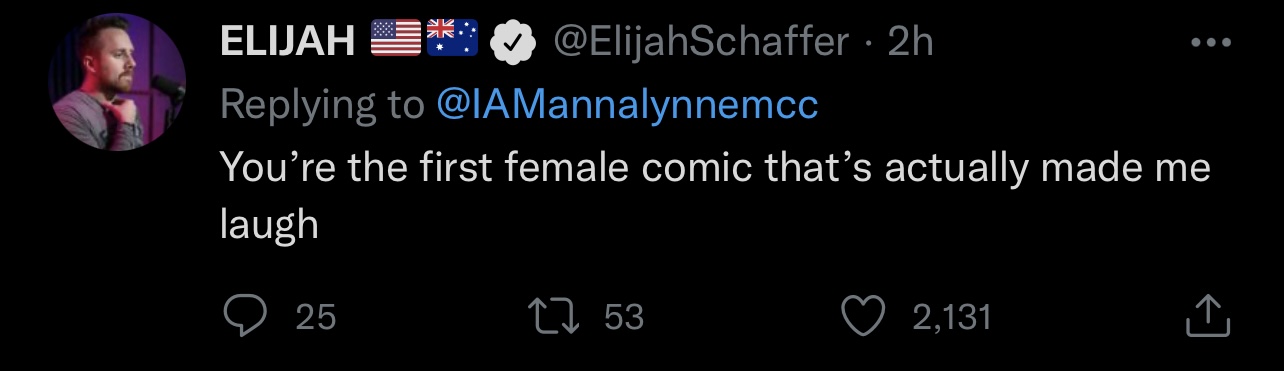Open the share tweet upload icon
Screen dimensions: 1284x371
click(1207, 316)
